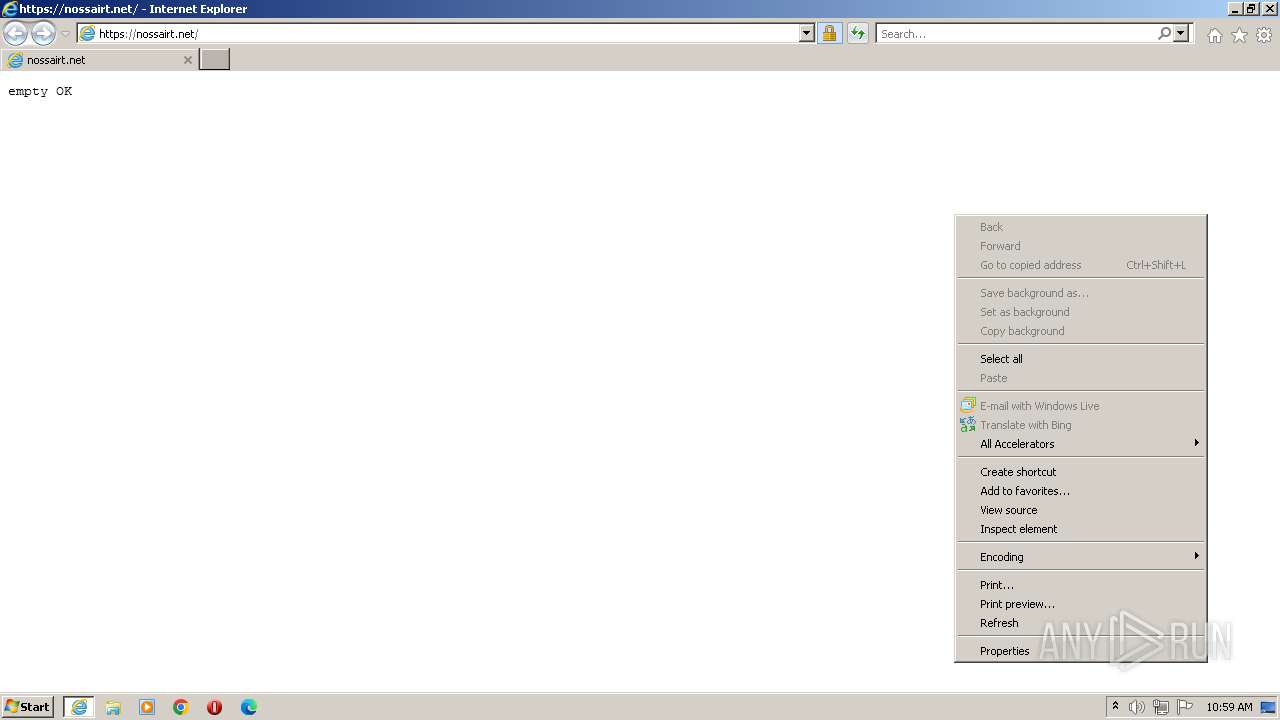
Task: Choose Refresh in the context menu
Action: (x=1081, y=623)
